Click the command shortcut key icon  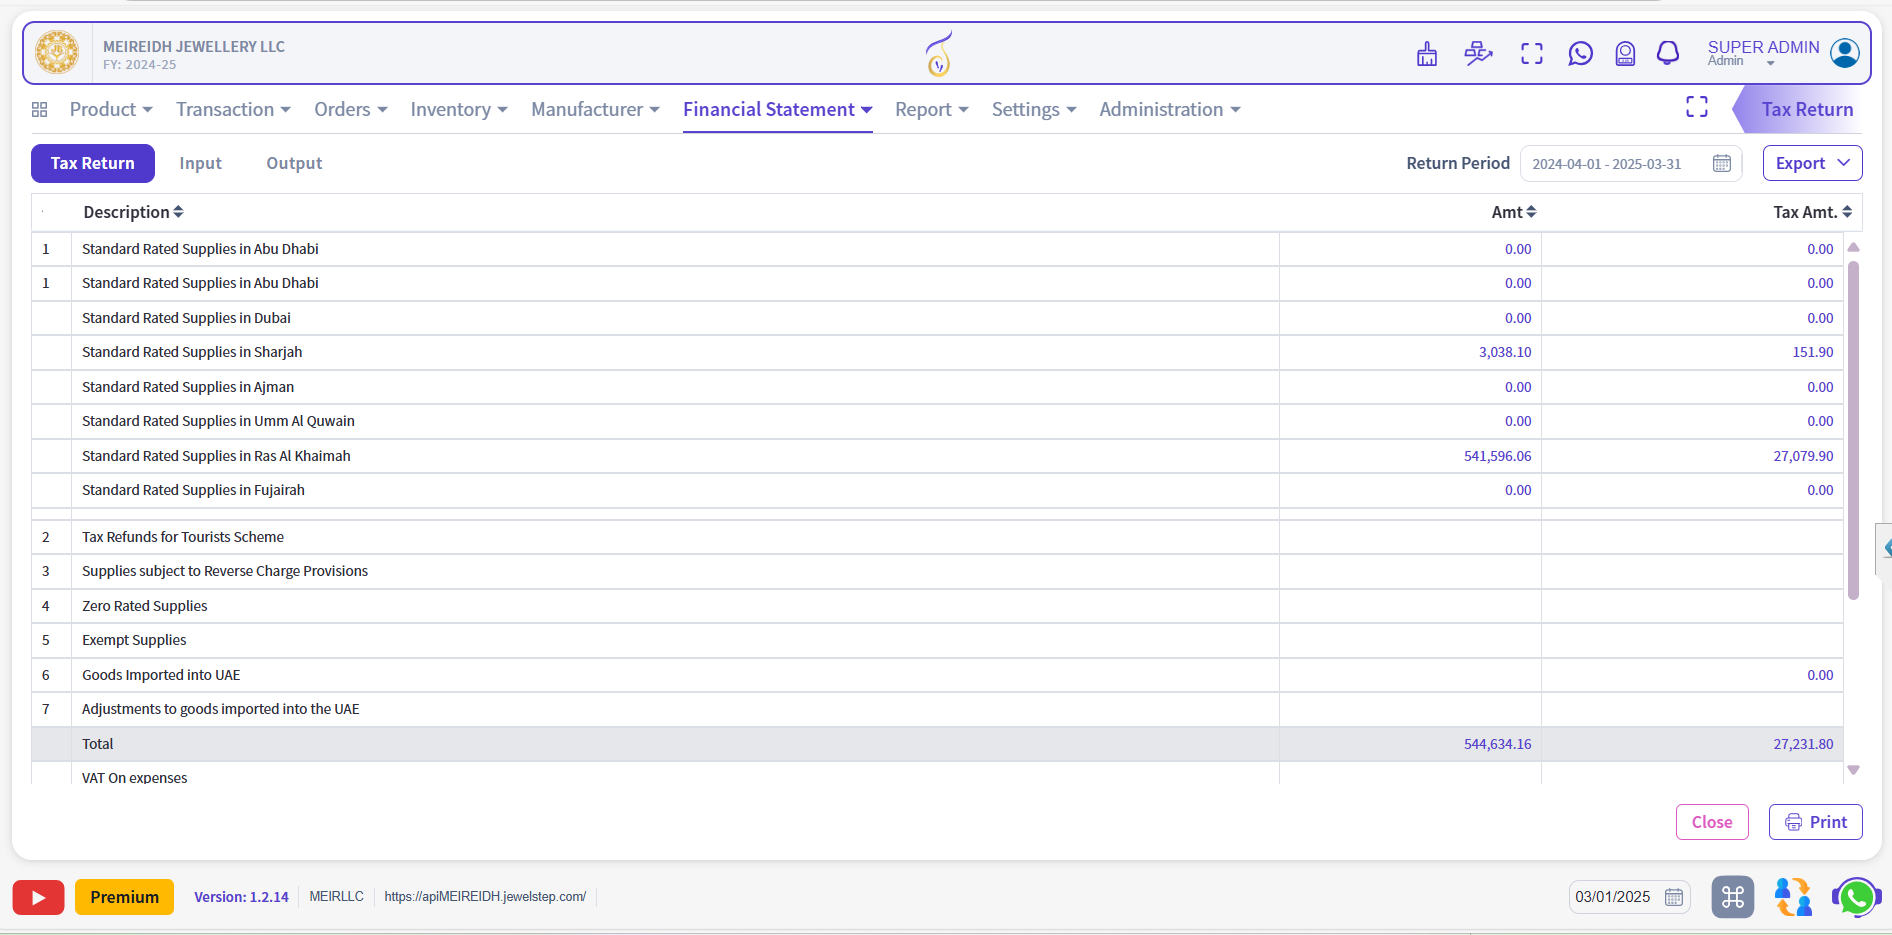[x=1733, y=897]
